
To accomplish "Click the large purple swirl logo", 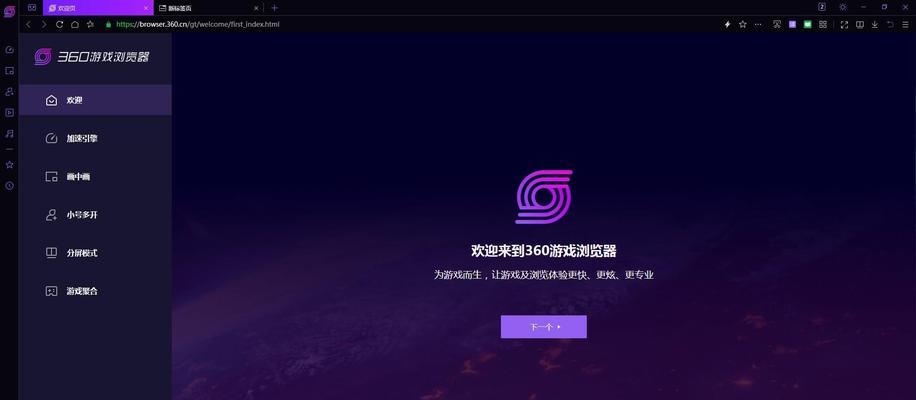I will [544, 197].
